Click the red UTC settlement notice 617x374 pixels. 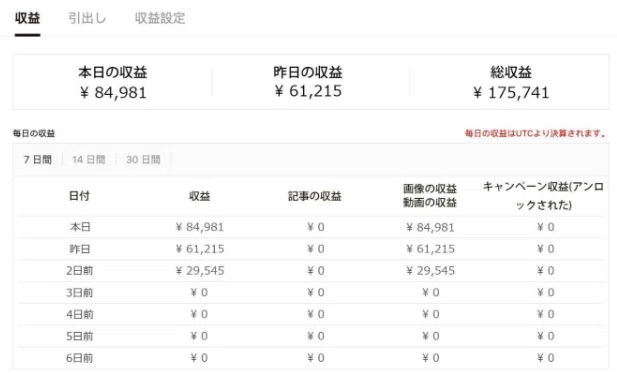(x=535, y=133)
